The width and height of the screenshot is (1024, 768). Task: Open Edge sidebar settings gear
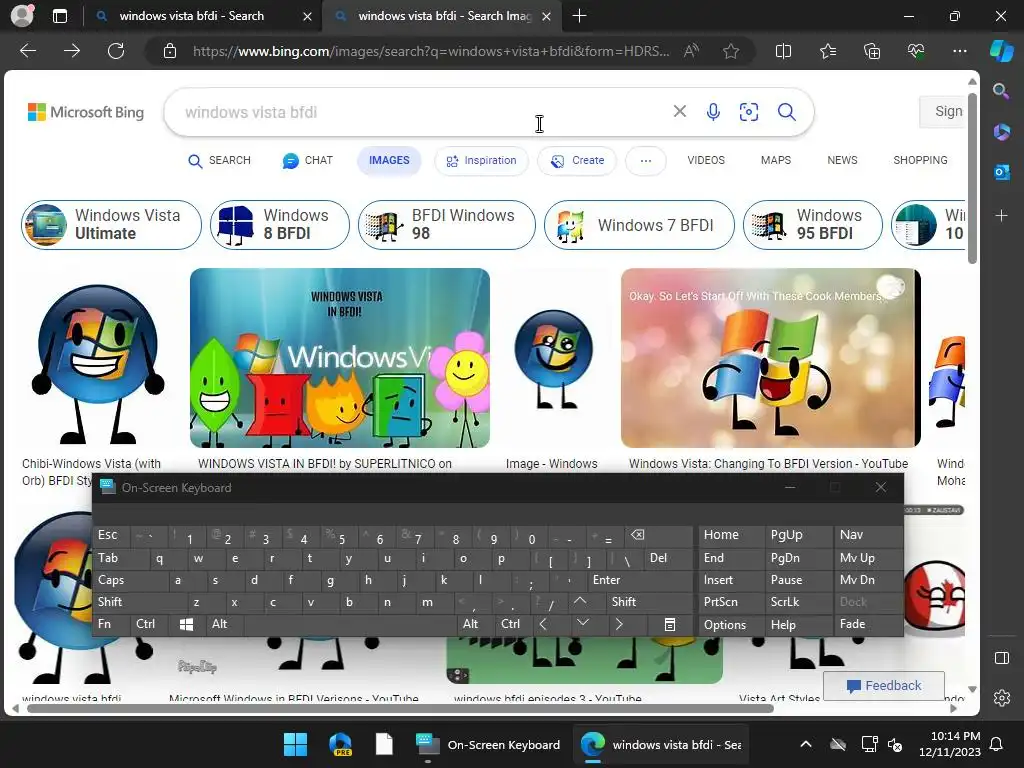pos(1001,697)
